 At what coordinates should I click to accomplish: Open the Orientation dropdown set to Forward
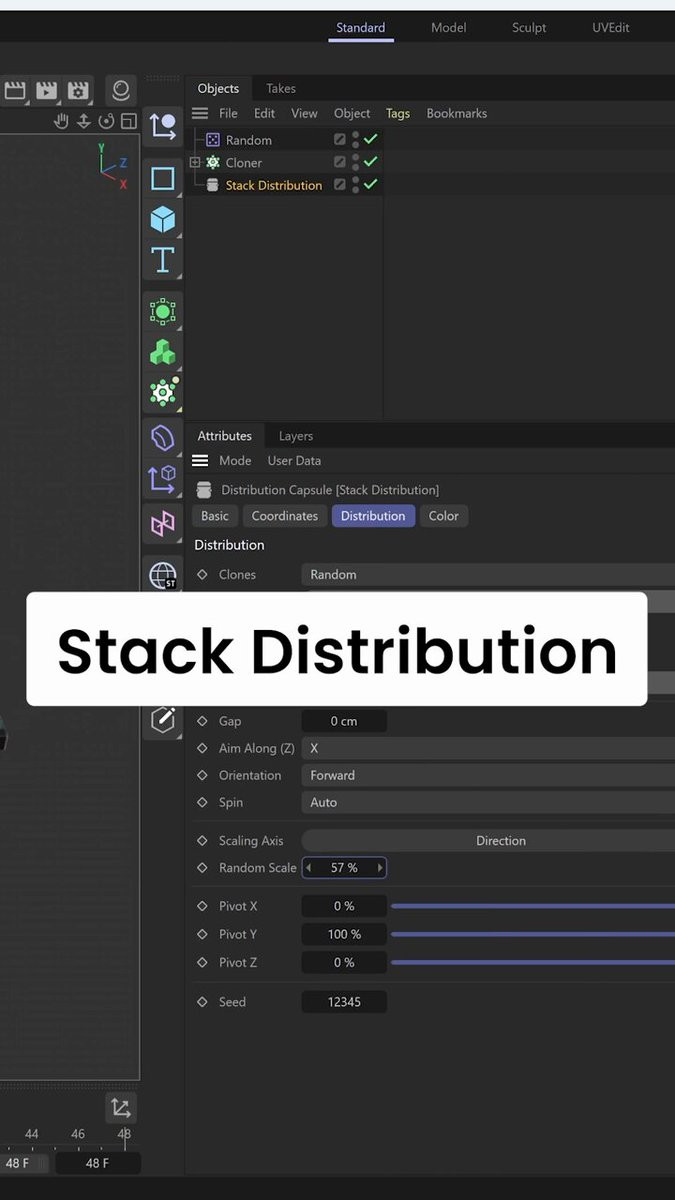click(488, 775)
